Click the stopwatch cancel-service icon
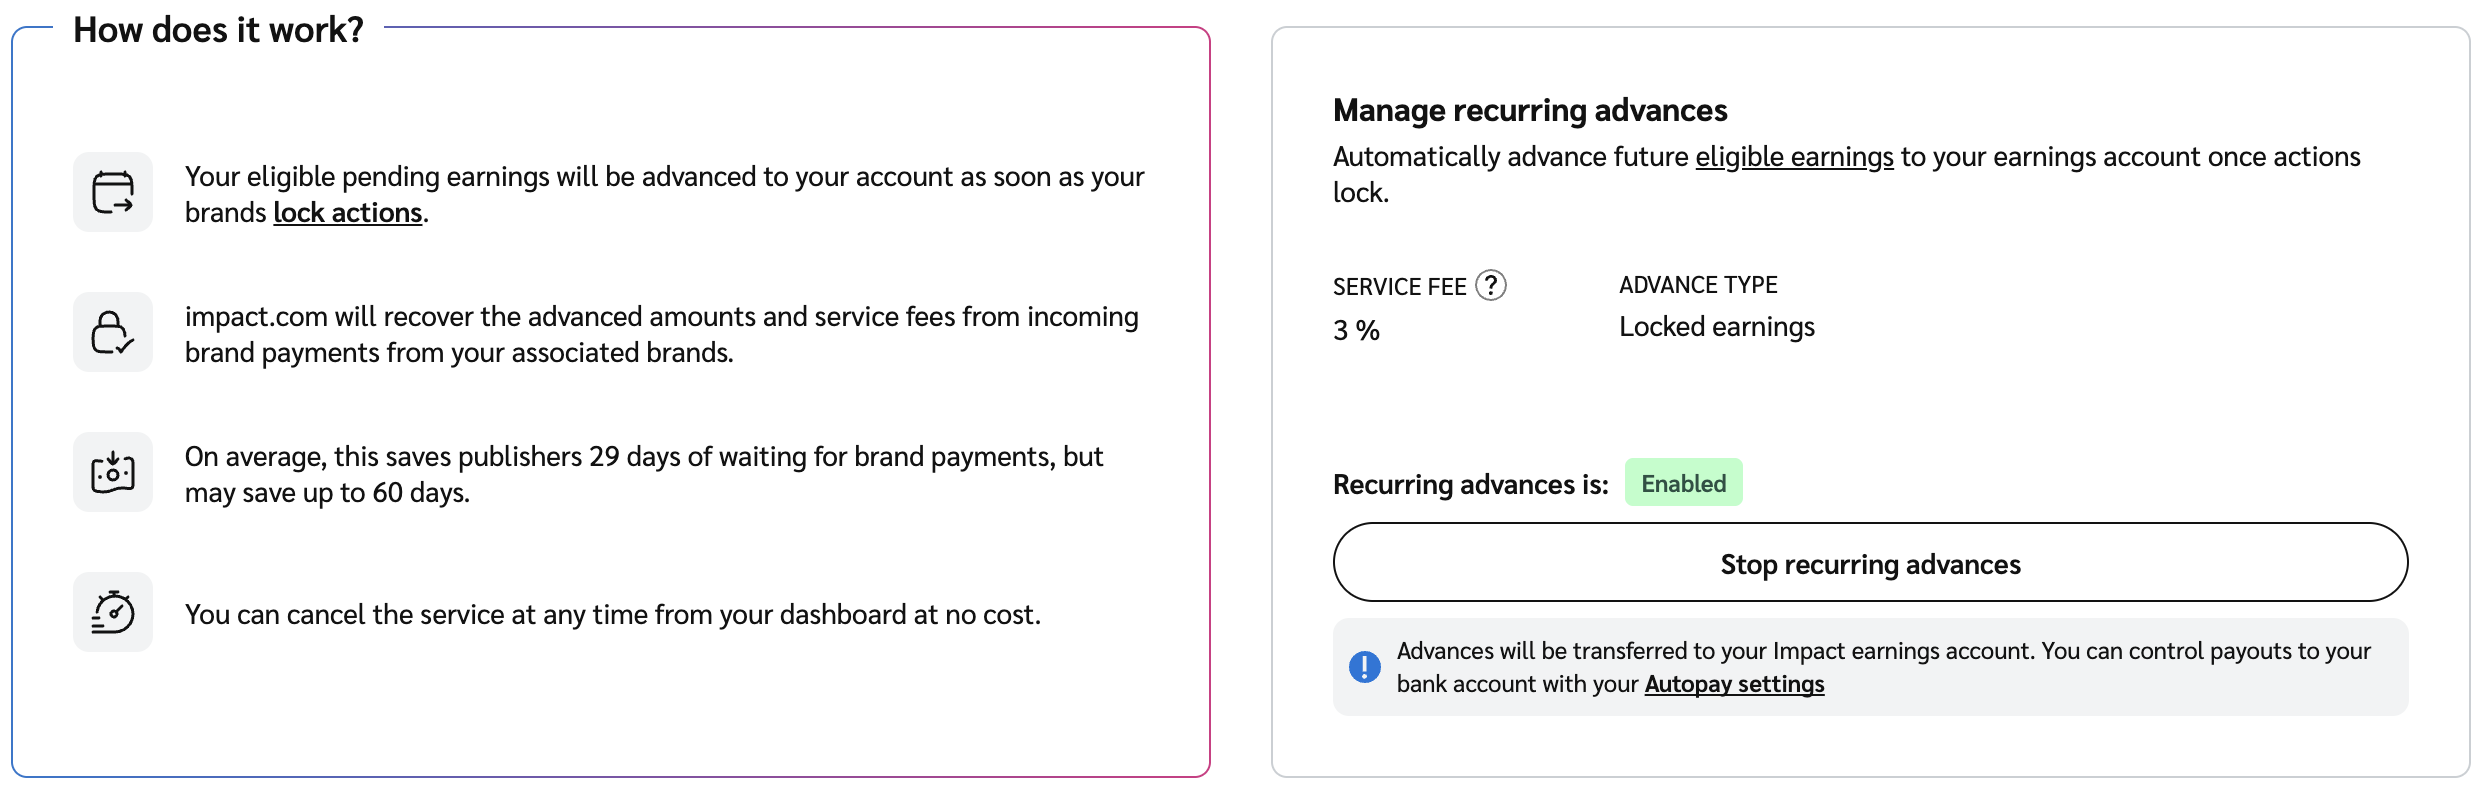The width and height of the screenshot is (2480, 788). tap(113, 612)
